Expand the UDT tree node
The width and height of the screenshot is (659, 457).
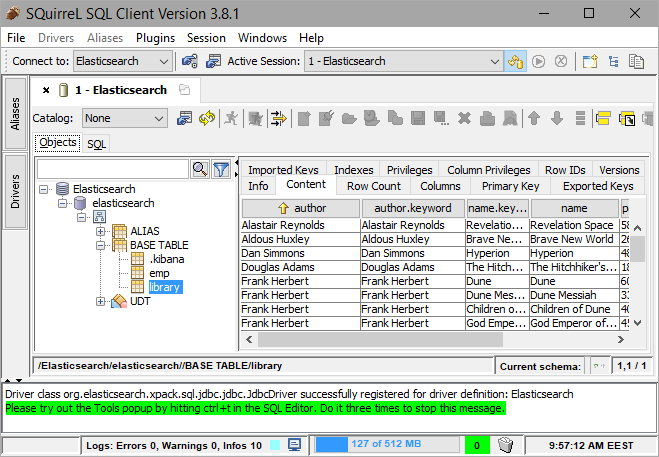coord(101,301)
